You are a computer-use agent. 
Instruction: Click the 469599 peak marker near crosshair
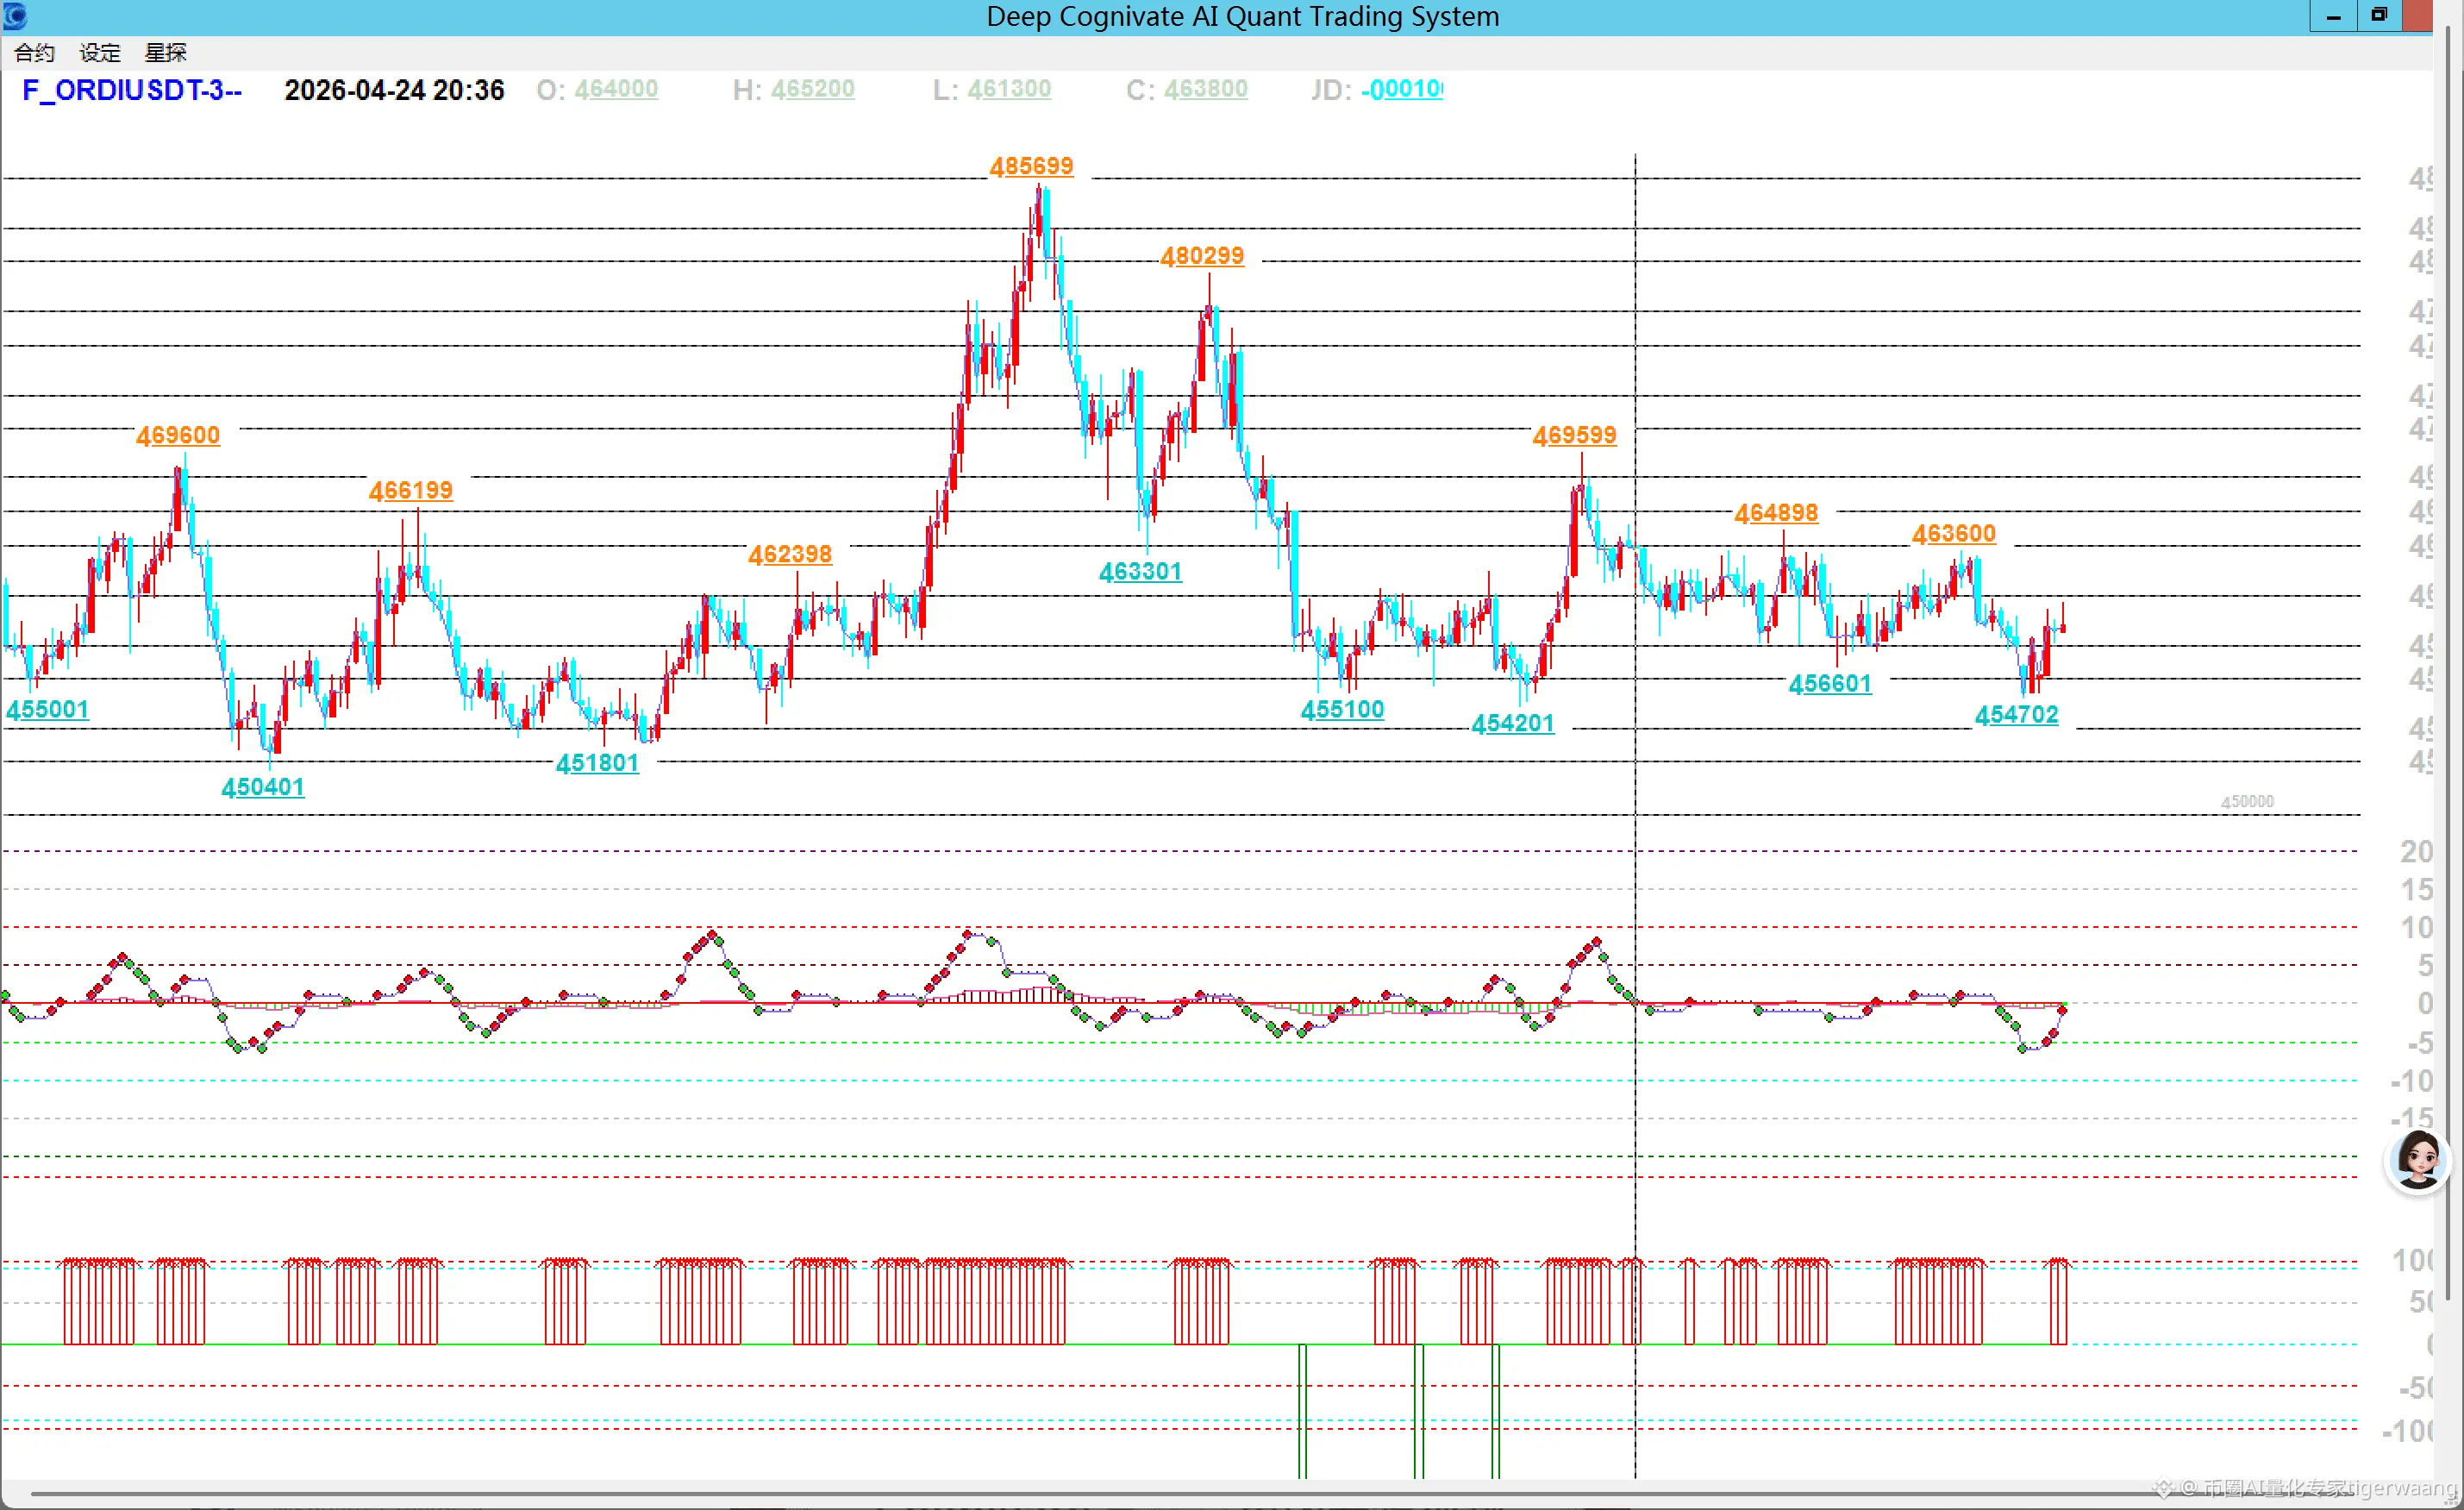tap(1574, 435)
